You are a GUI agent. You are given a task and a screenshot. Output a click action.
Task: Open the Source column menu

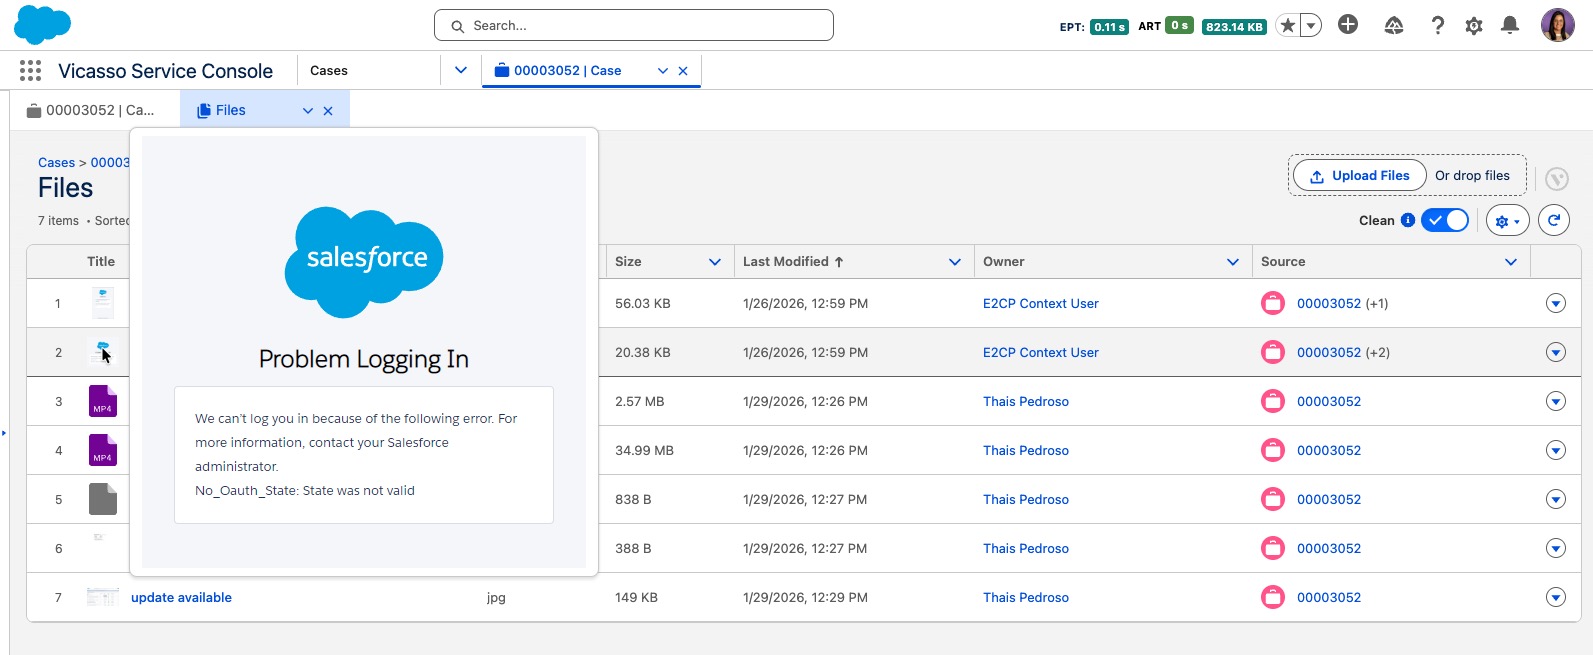tap(1511, 262)
